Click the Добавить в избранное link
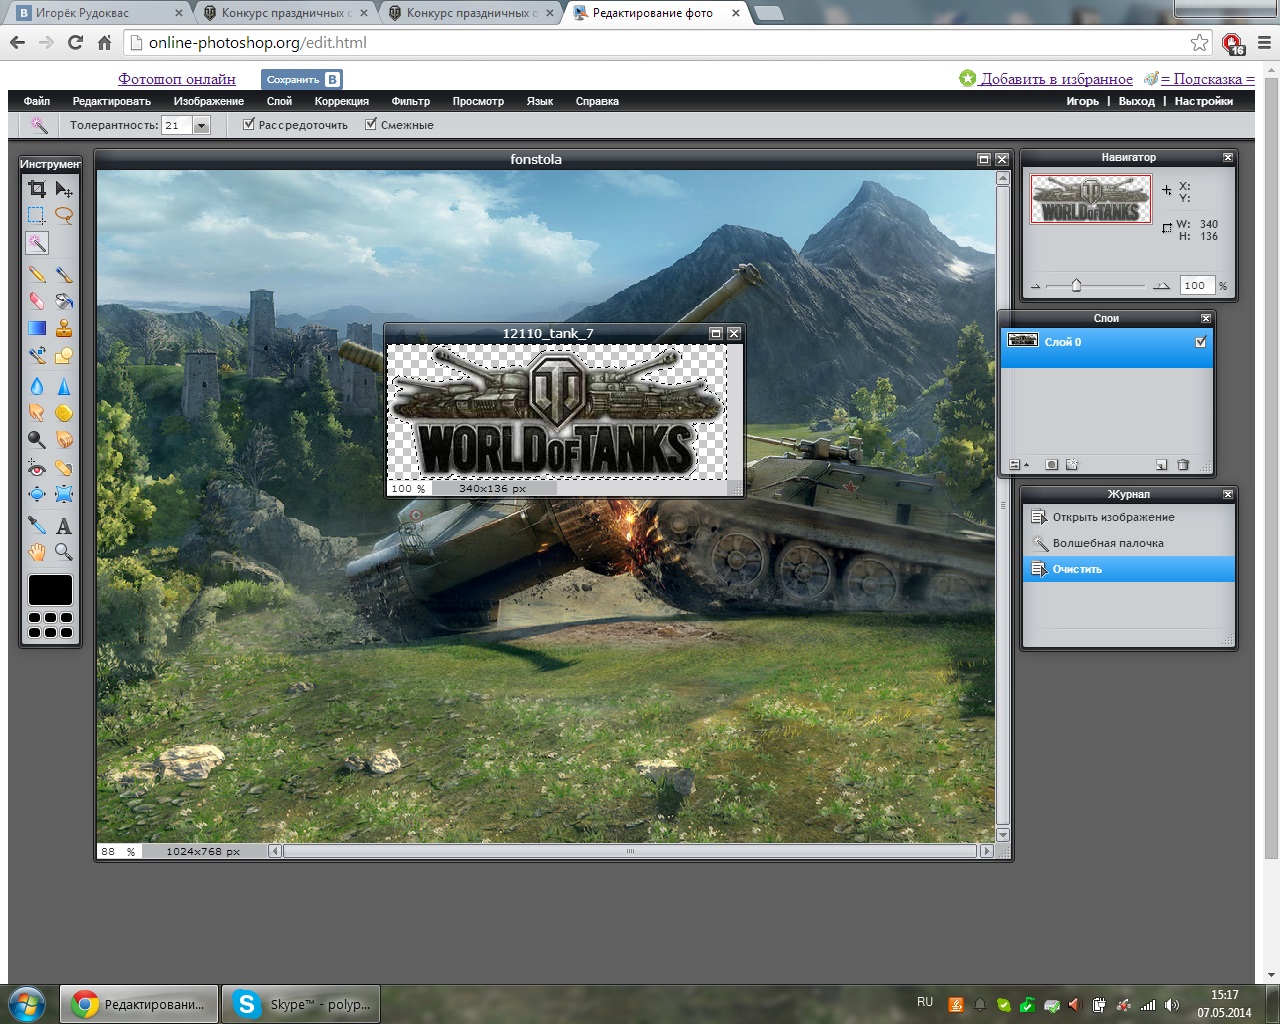The image size is (1280, 1024). (x=1056, y=79)
